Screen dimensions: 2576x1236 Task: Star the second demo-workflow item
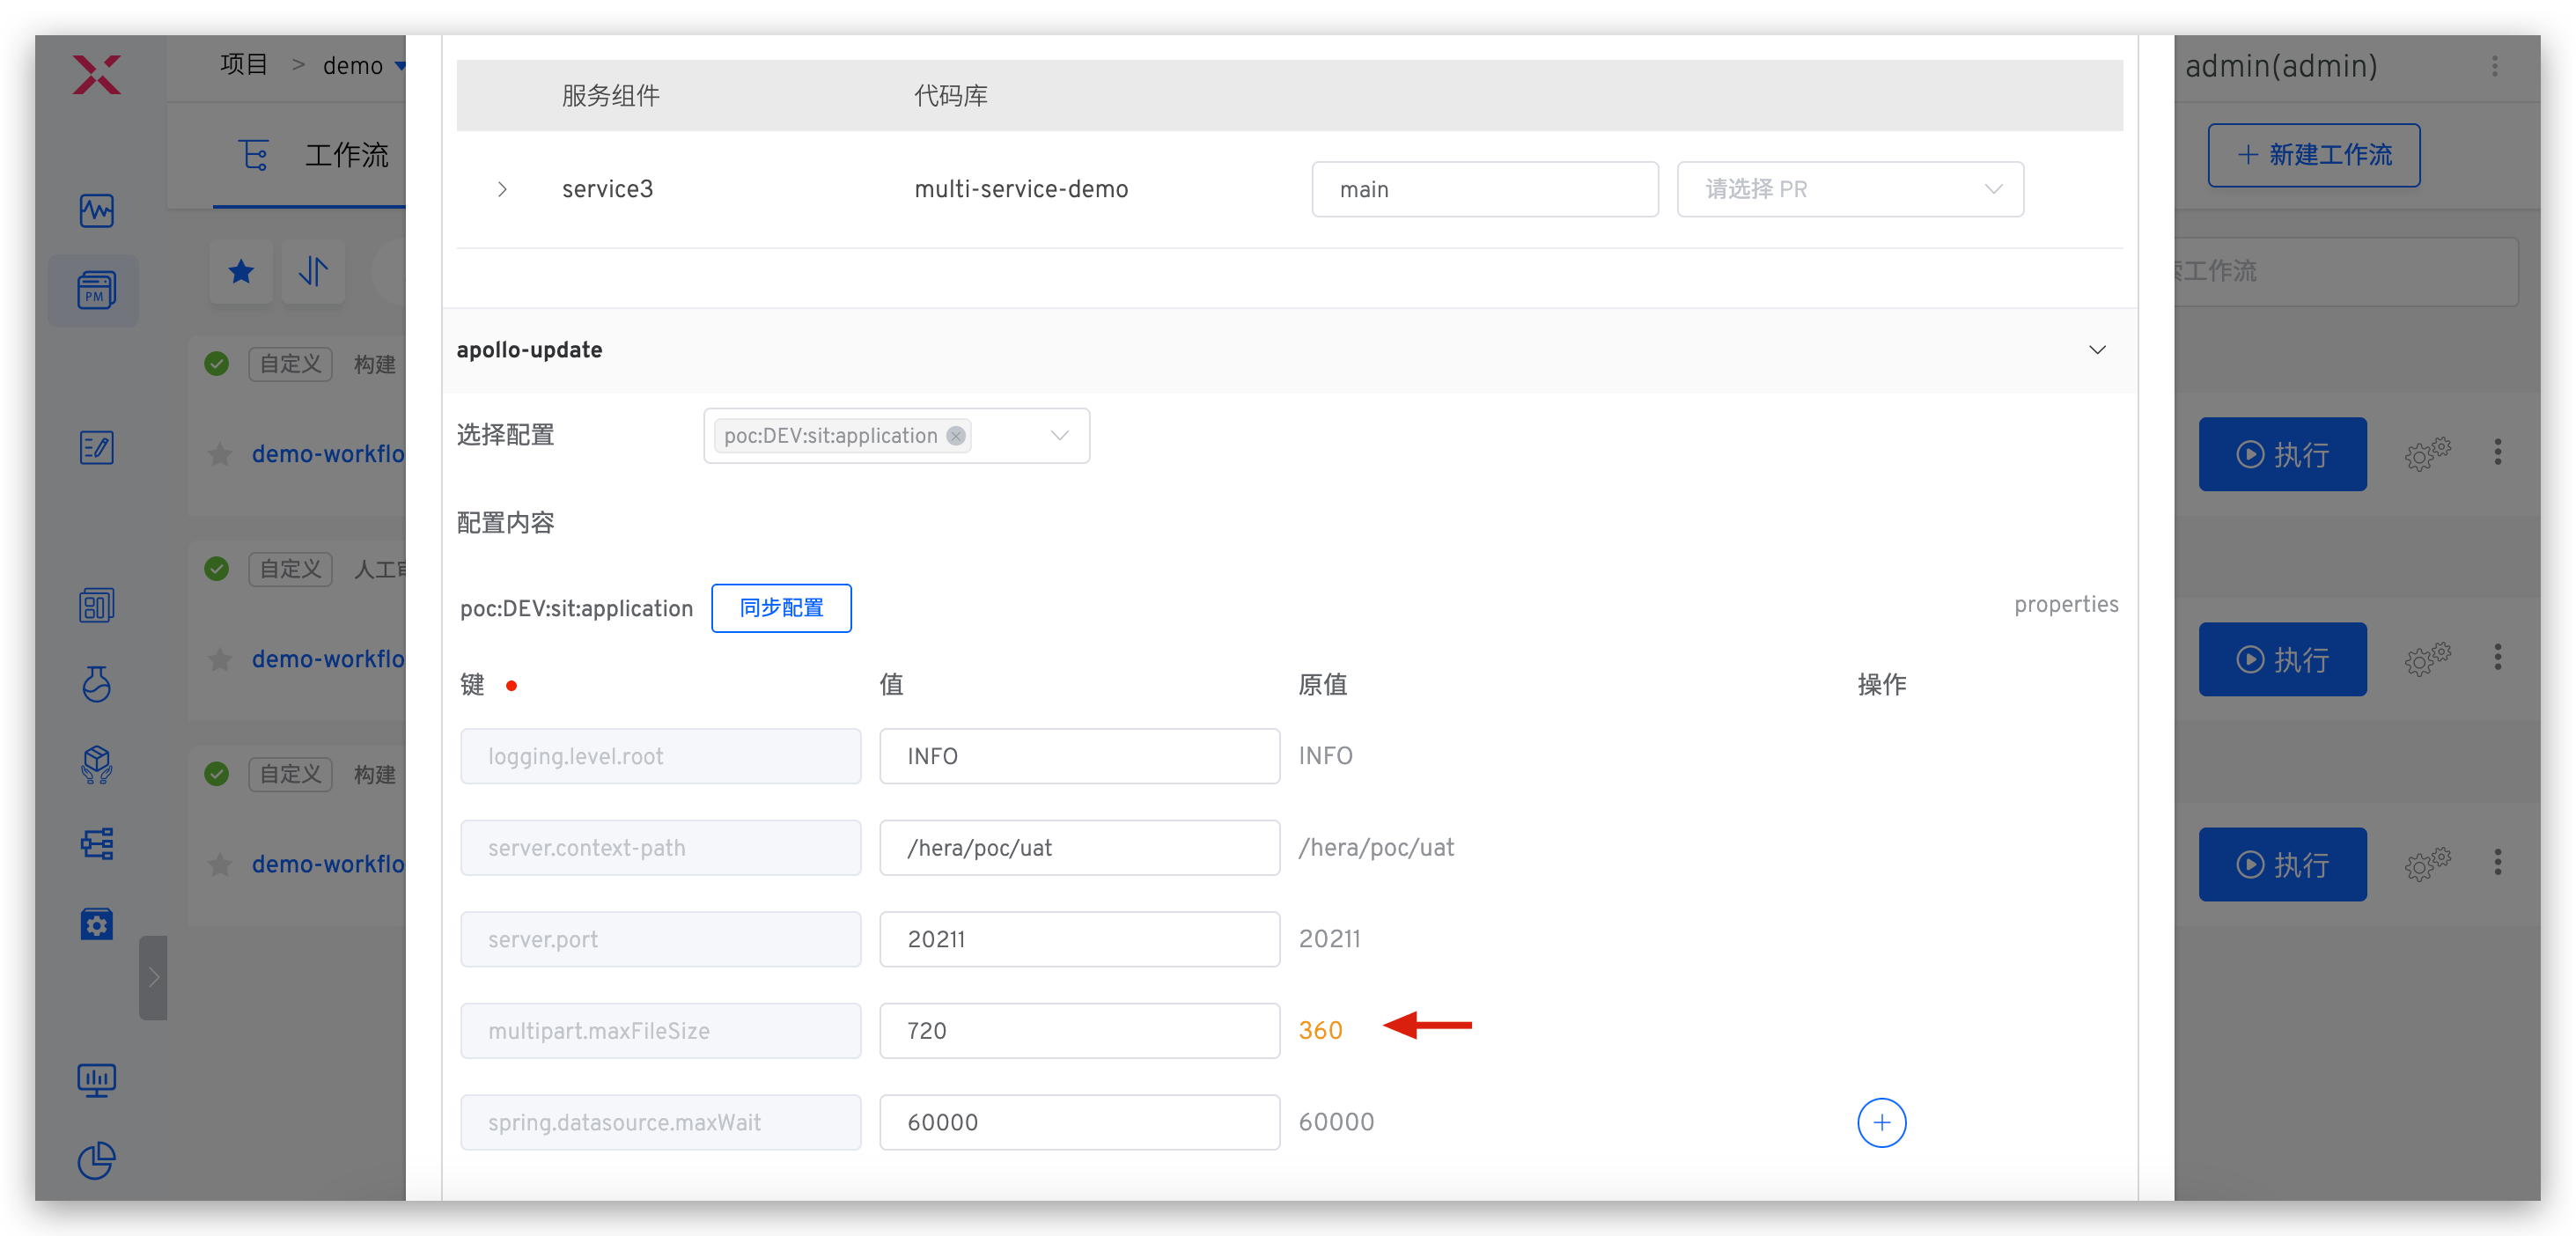220,659
